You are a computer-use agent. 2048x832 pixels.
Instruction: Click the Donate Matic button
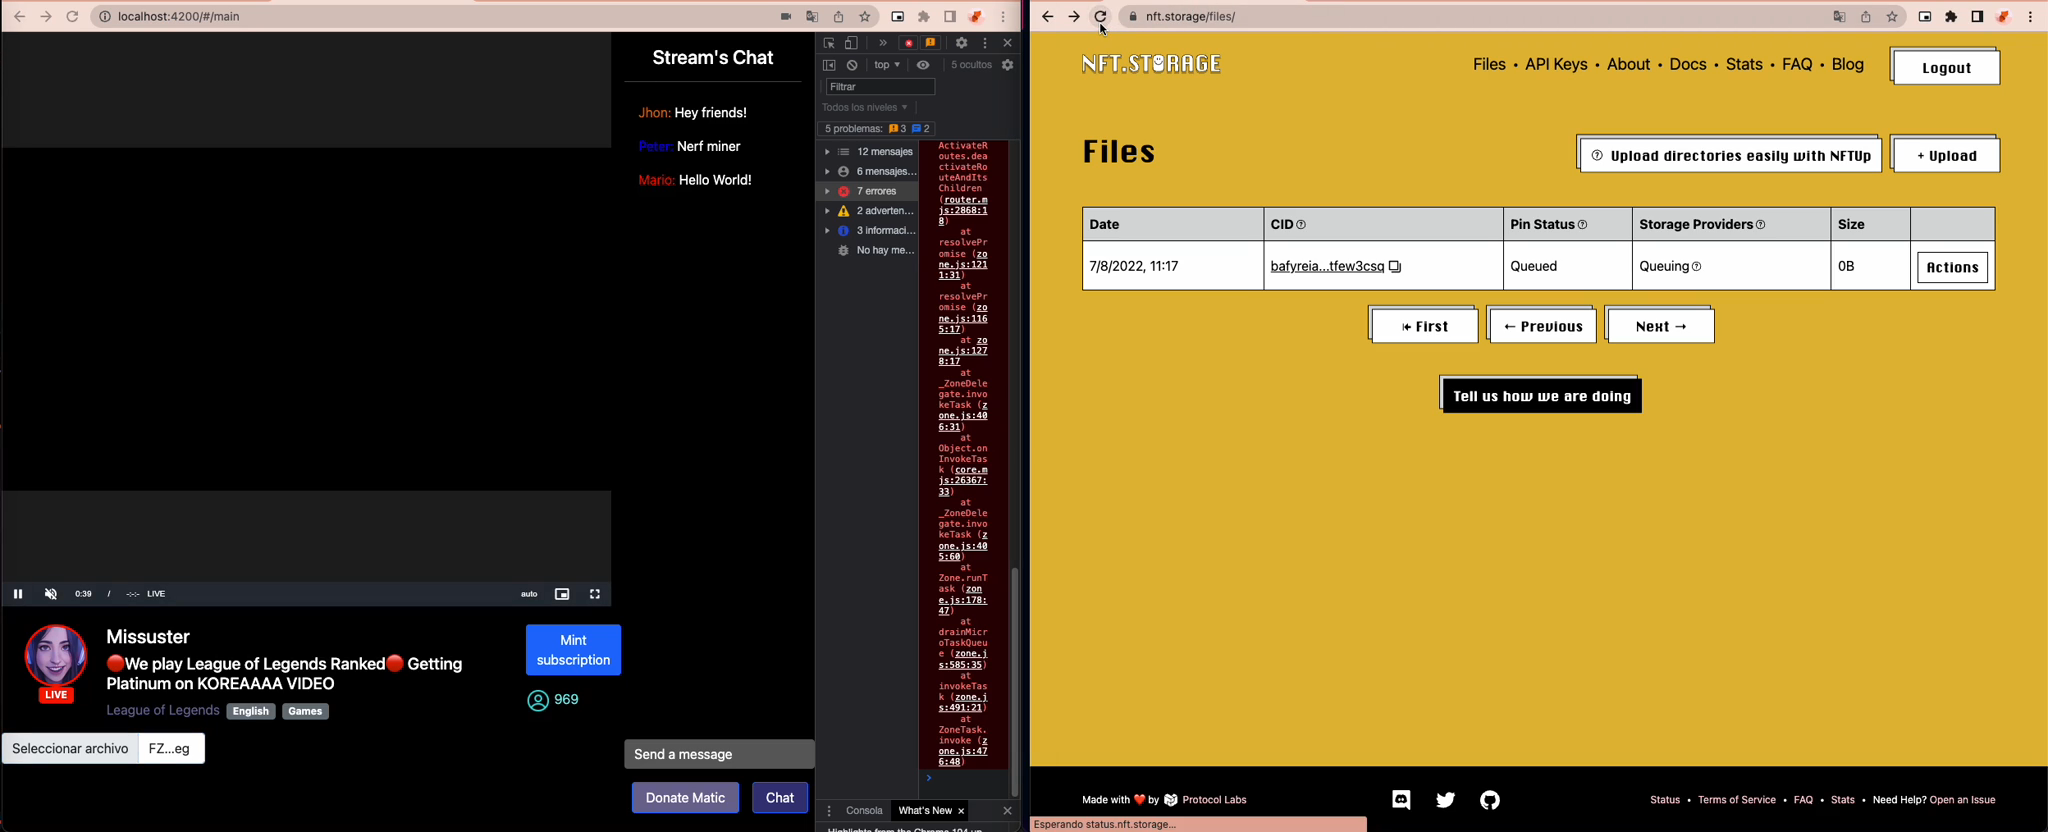(x=685, y=798)
